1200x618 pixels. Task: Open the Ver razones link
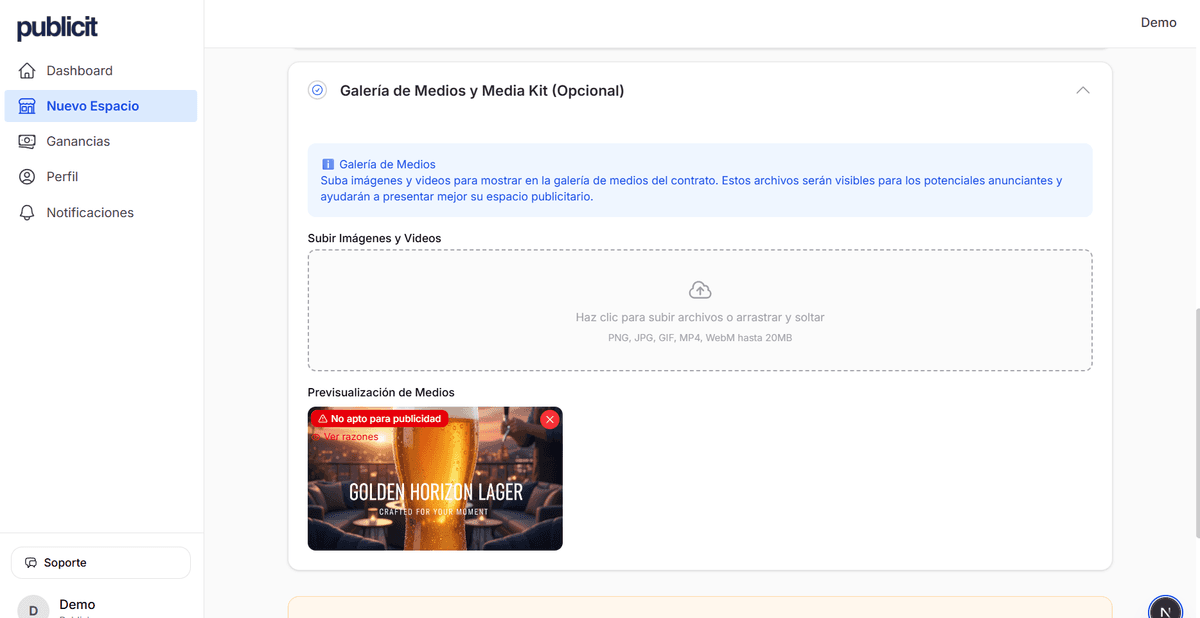click(x=348, y=436)
